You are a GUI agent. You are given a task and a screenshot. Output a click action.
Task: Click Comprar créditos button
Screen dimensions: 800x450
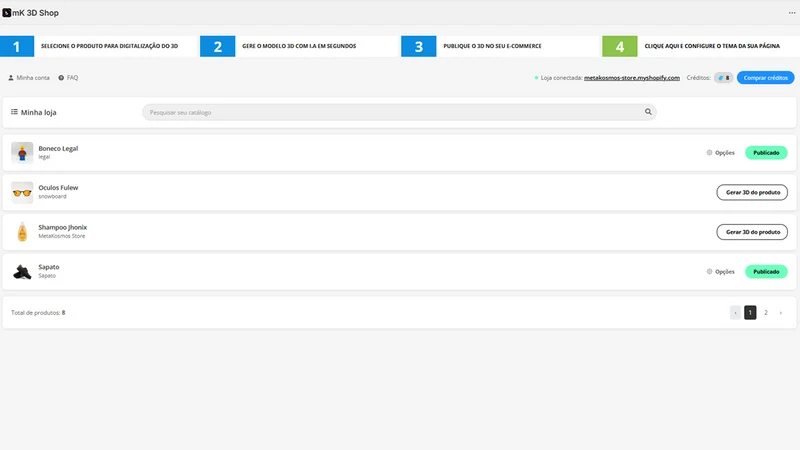click(765, 78)
